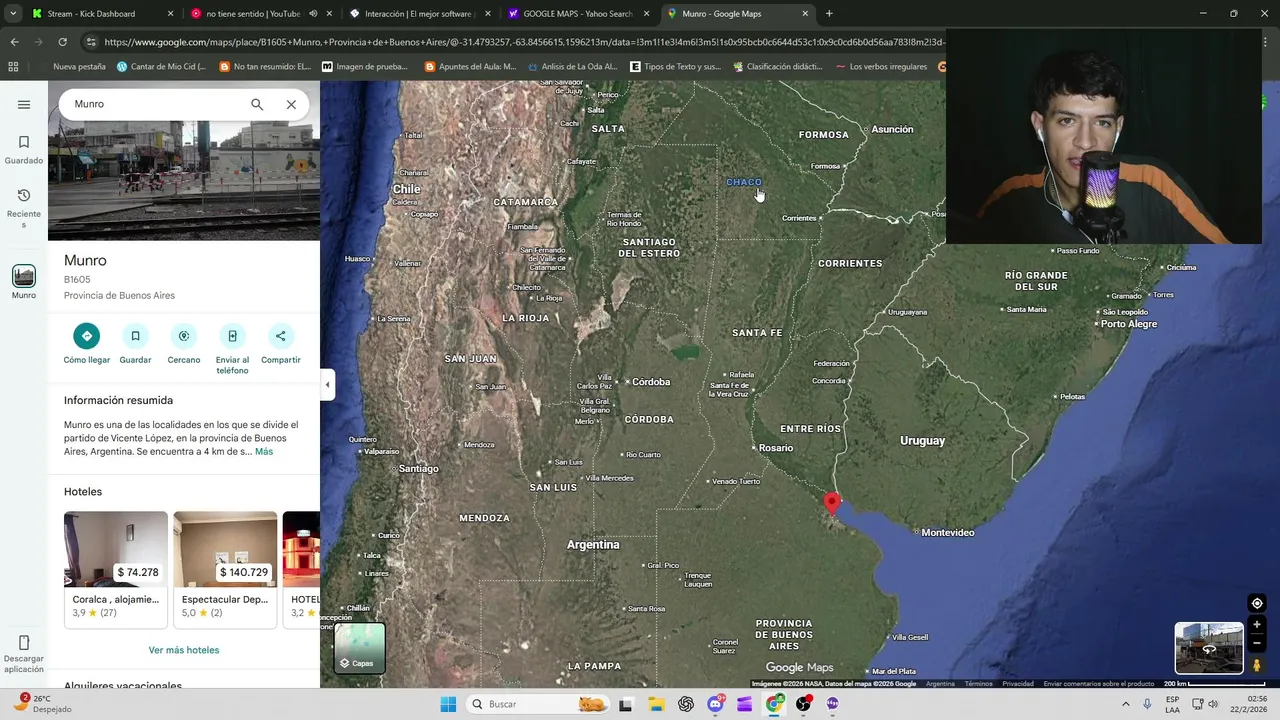This screenshot has height=720, width=1280.
Task: Go back with the browser back arrow
Action: [x=14, y=42]
